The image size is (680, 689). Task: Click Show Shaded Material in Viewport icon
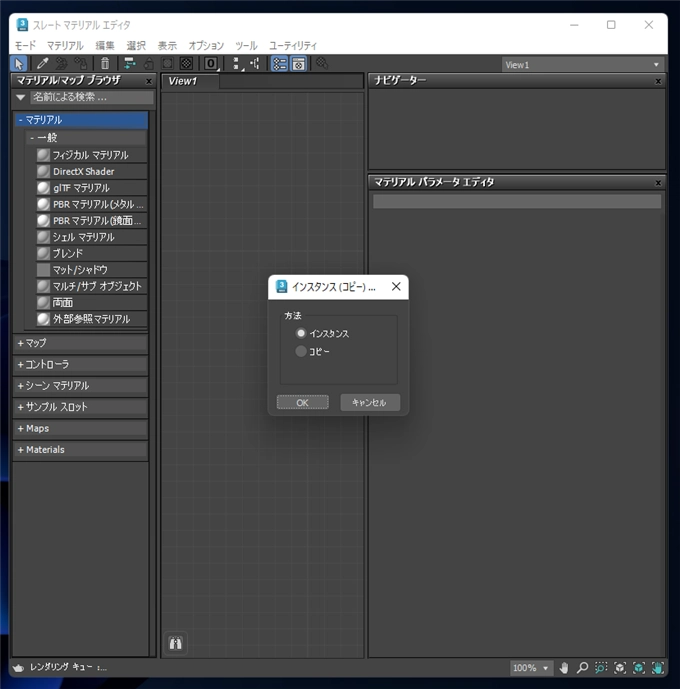coord(167,64)
